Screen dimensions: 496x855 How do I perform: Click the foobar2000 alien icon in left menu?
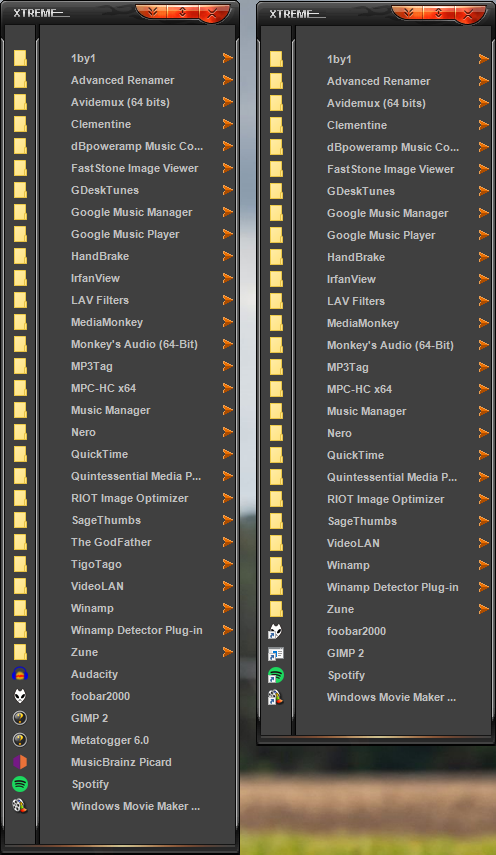[x=20, y=696]
